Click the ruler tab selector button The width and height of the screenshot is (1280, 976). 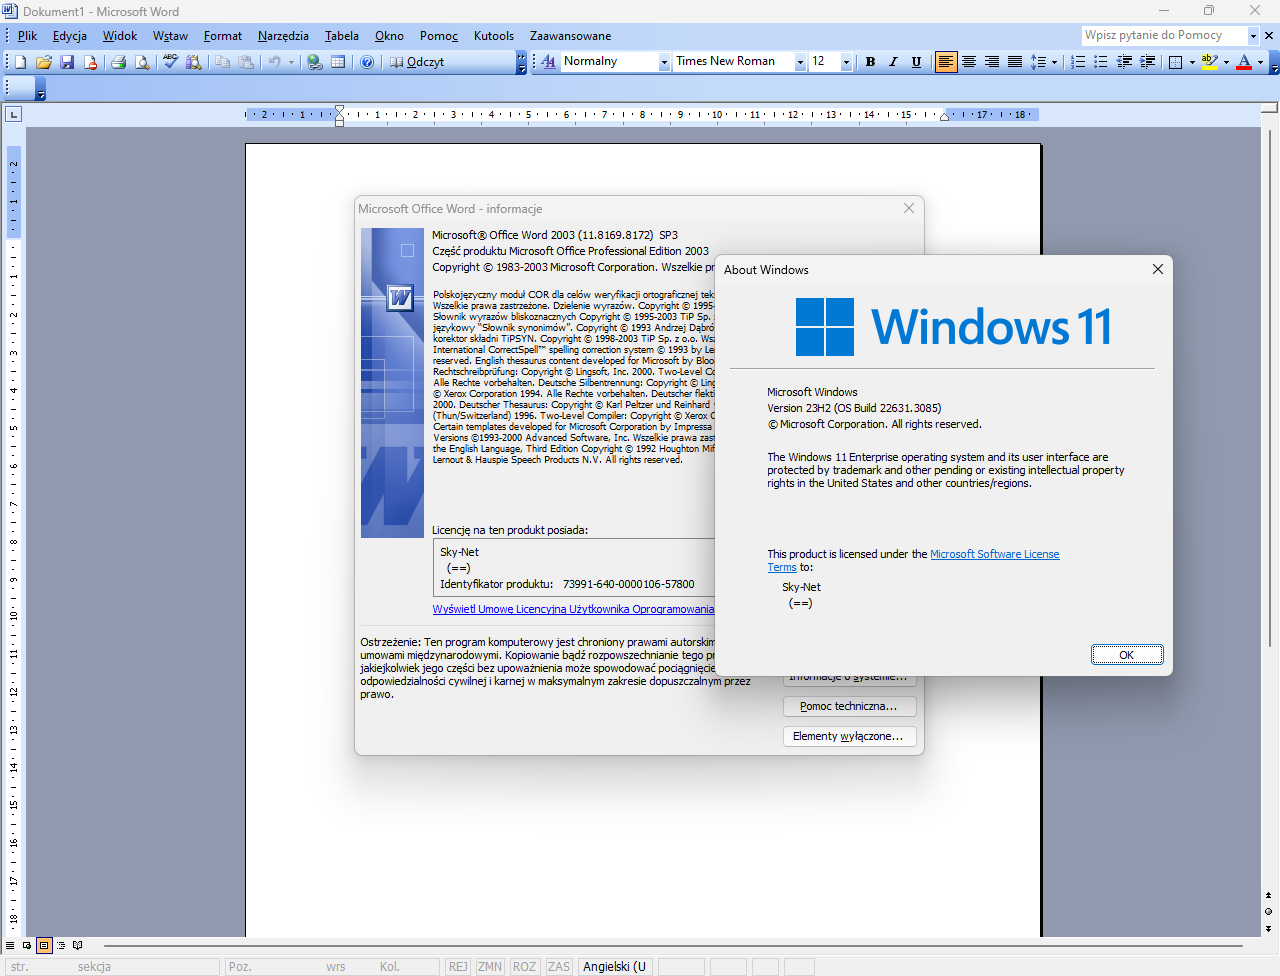[x=13, y=115]
